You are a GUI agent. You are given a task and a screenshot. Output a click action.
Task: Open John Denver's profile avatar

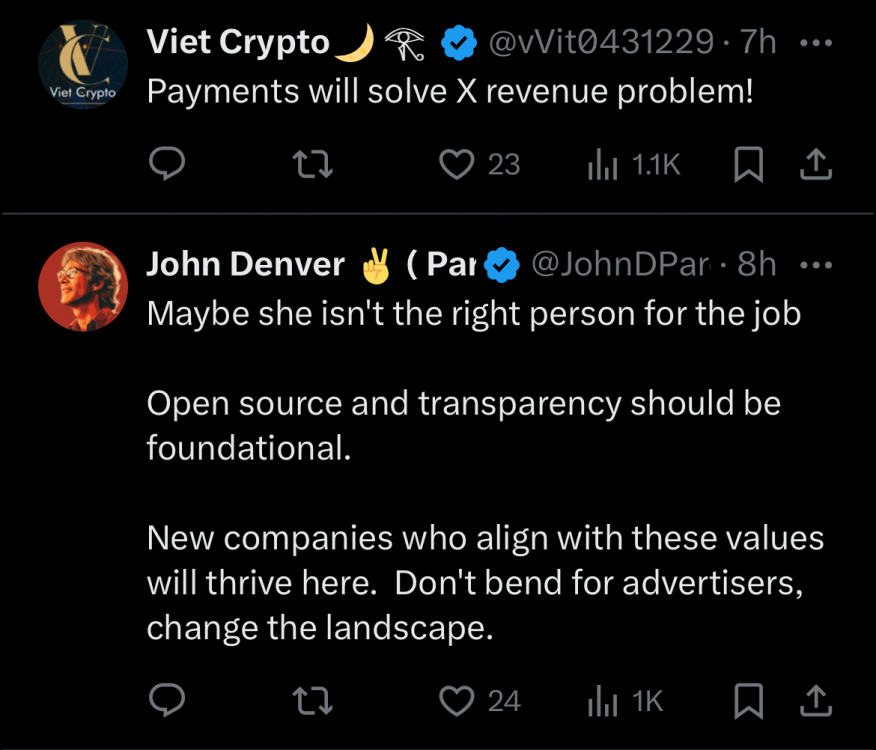[83, 287]
